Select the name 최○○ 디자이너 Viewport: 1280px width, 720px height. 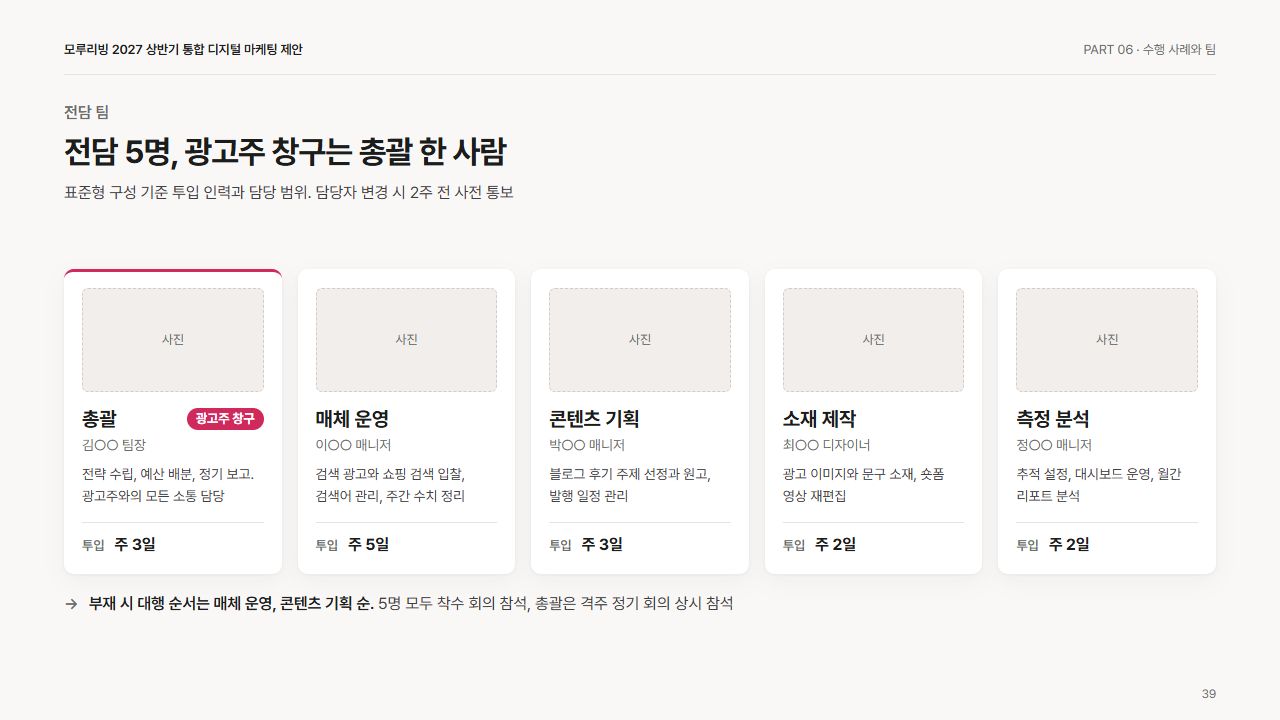[x=827, y=445]
